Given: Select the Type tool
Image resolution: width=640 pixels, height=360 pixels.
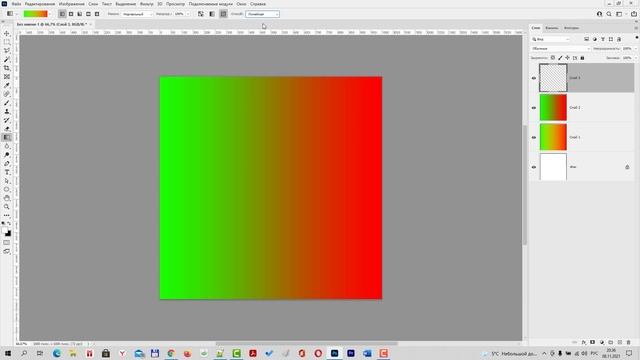Looking at the screenshot, I should pos(7,172).
